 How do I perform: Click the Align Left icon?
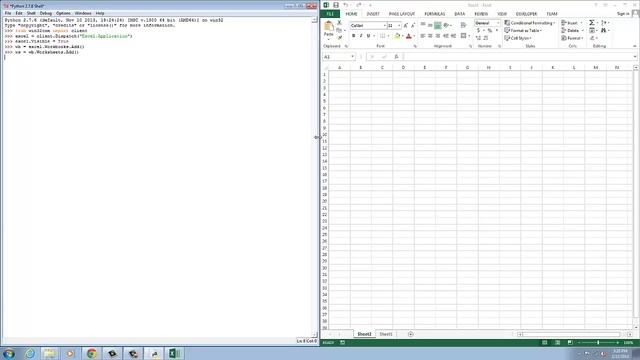[423, 36]
